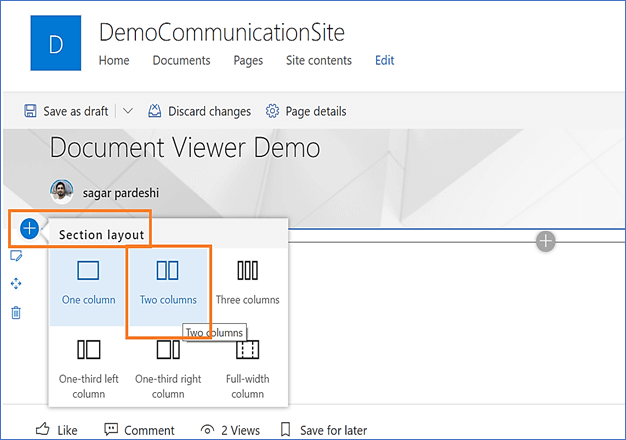Open Site contents in navigation
The width and height of the screenshot is (626, 440).
(x=319, y=61)
